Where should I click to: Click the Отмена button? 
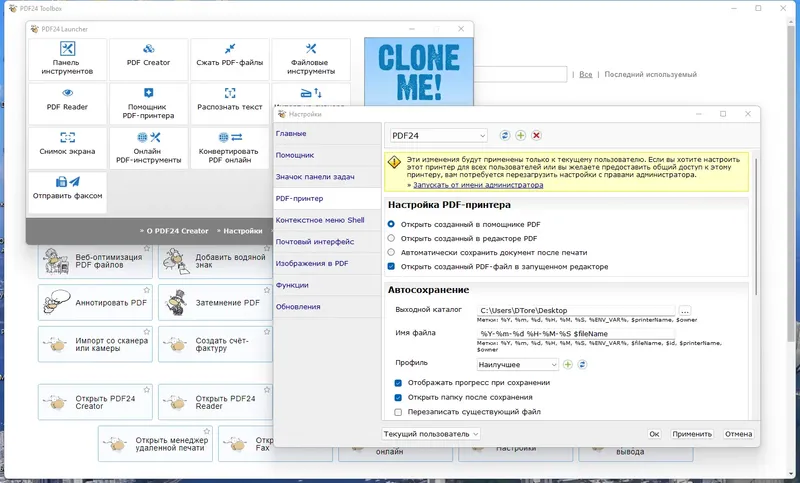pyautogui.click(x=738, y=434)
